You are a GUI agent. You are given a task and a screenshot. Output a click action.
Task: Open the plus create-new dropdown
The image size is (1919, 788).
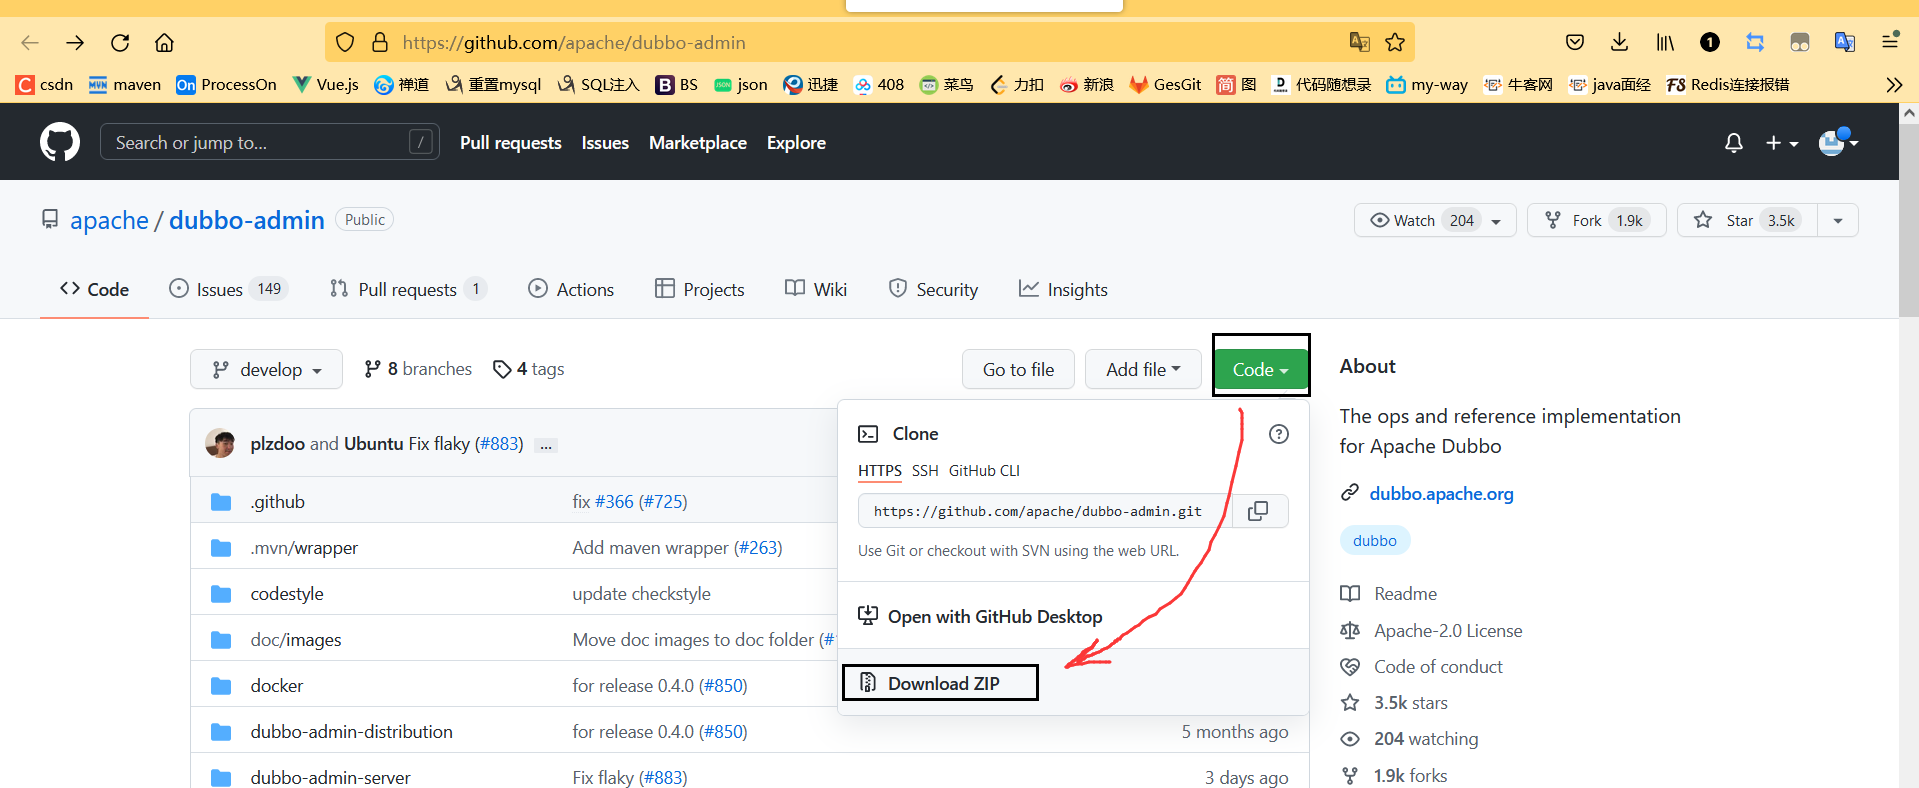point(1782,143)
